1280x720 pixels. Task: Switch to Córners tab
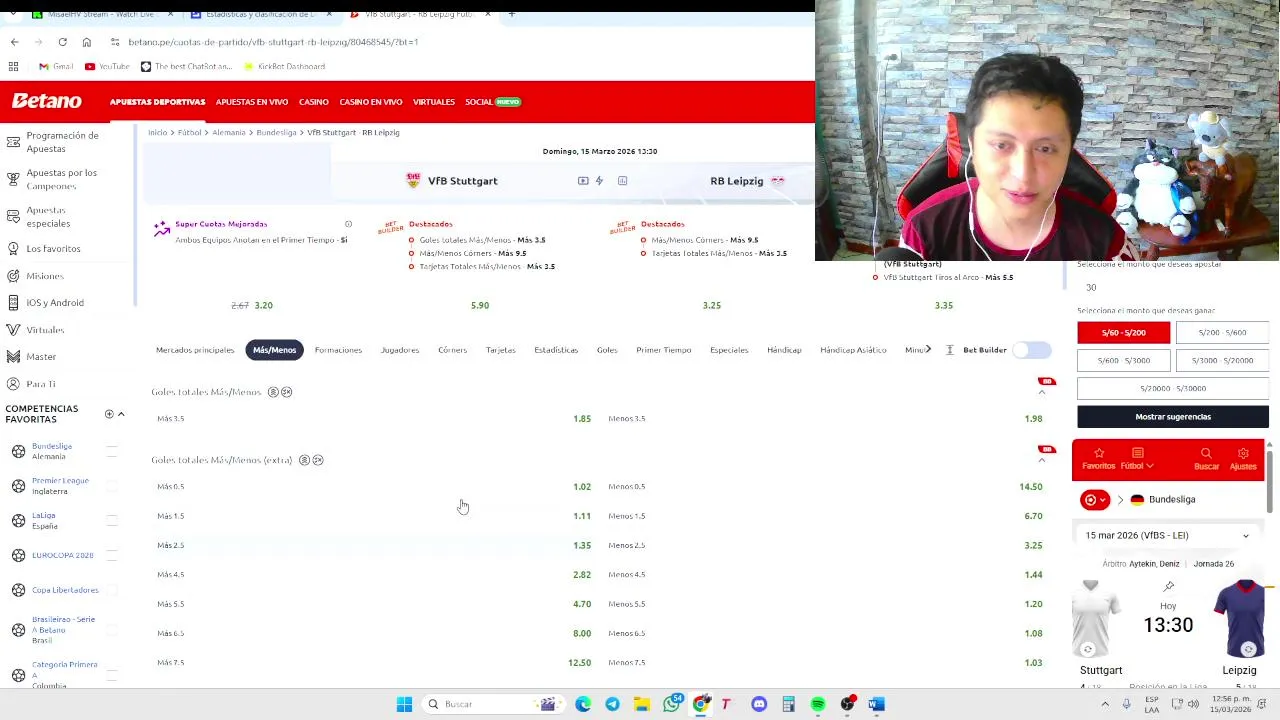point(452,350)
